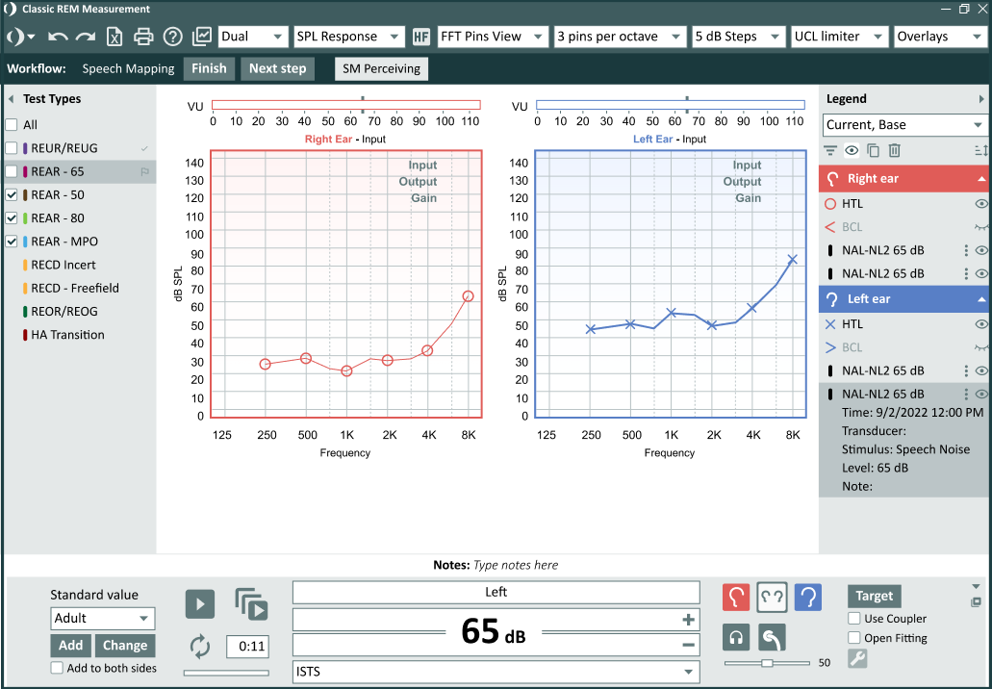Select the red right ear icon
Image resolution: width=992 pixels, height=689 pixels.
(736, 597)
